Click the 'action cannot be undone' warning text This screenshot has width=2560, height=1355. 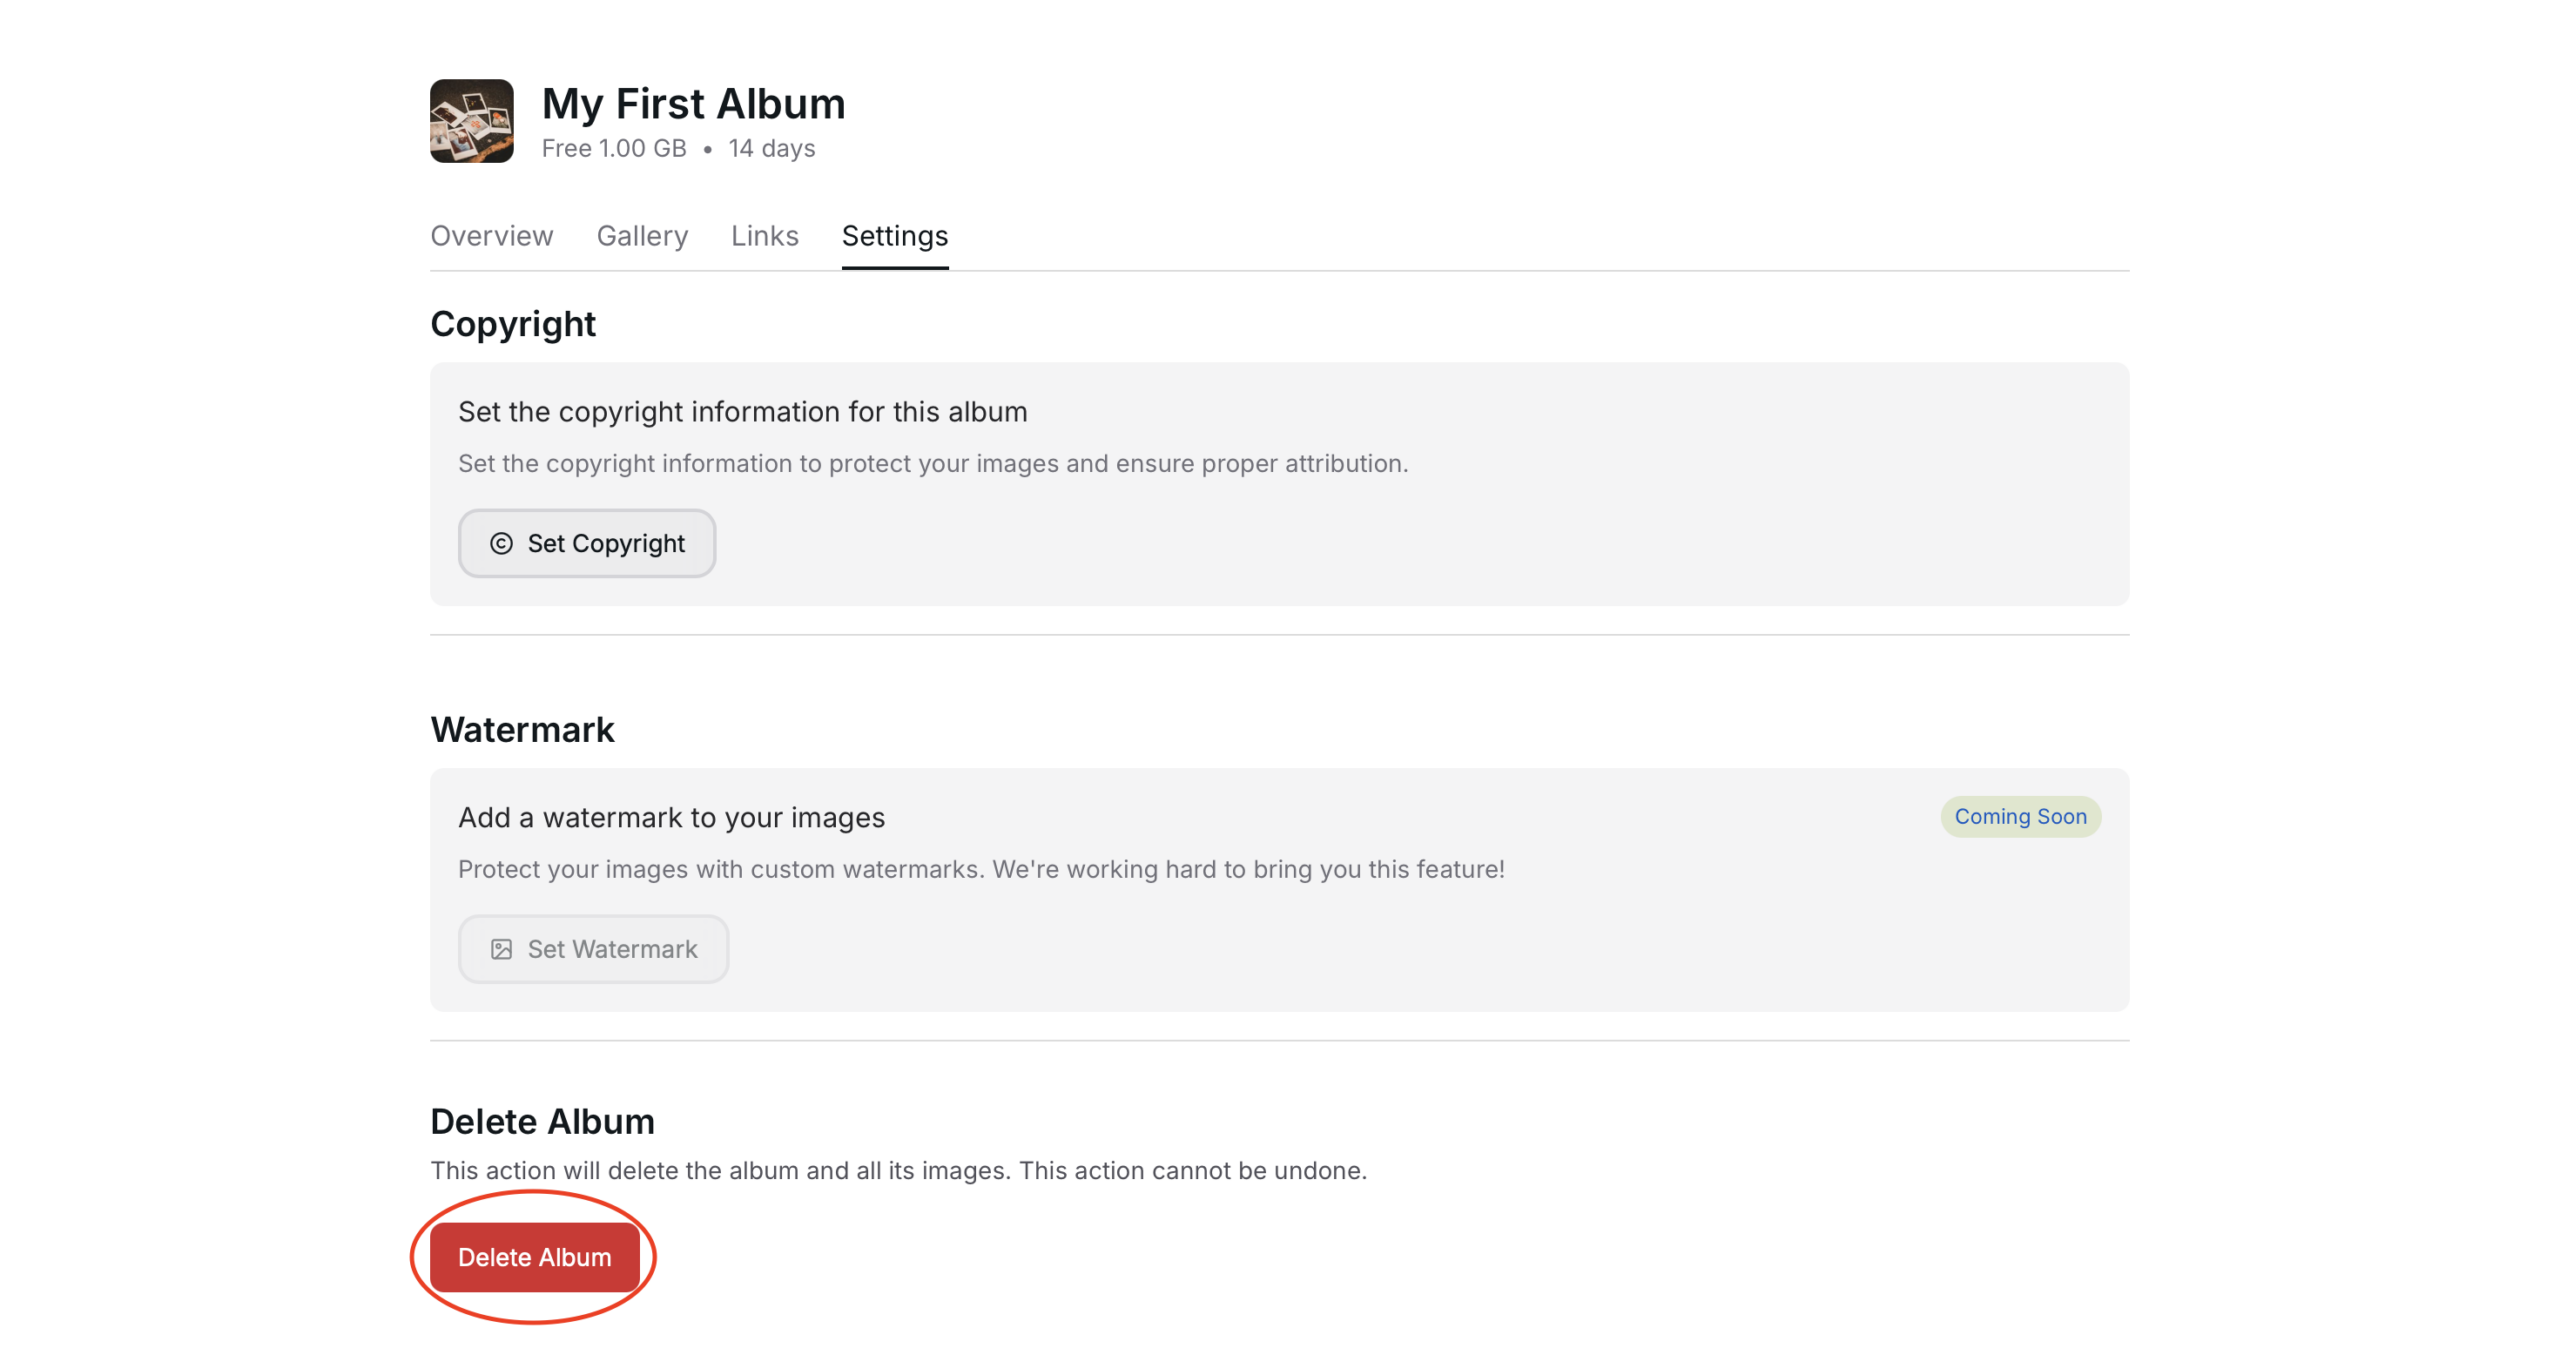pyautogui.click(x=1192, y=1170)
